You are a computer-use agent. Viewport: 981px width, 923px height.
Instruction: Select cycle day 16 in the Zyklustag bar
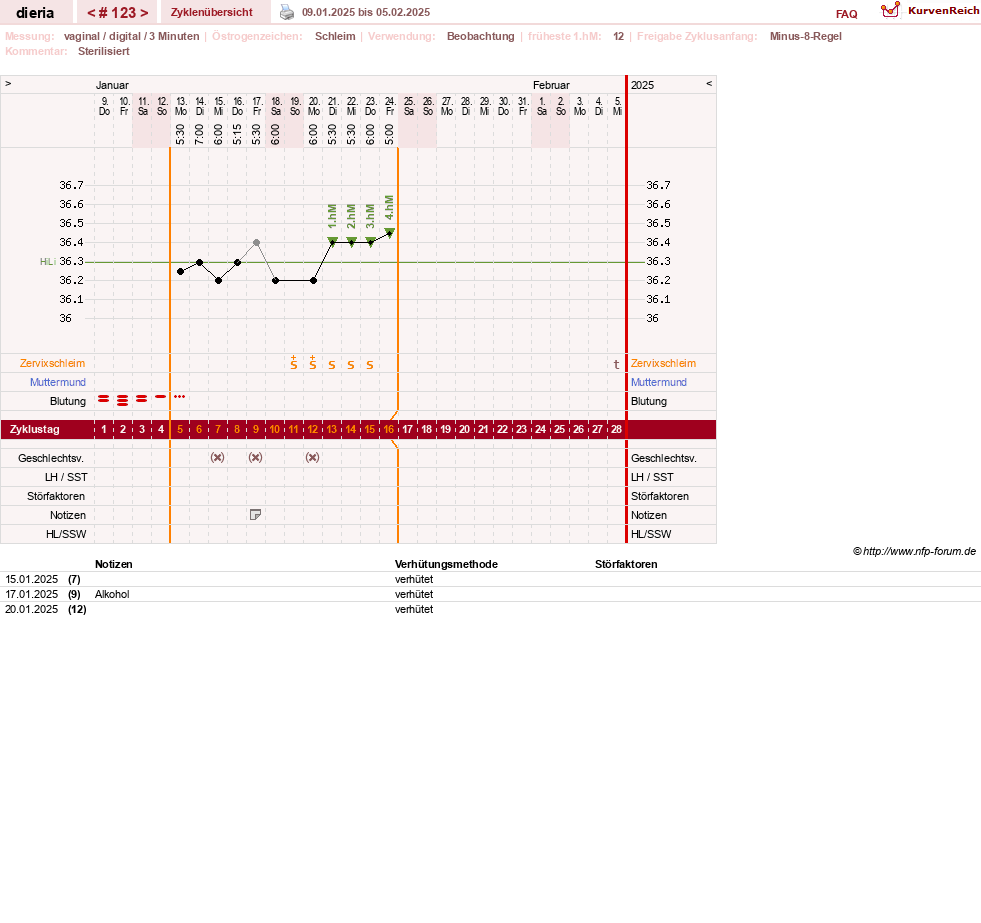pos(389,429)
